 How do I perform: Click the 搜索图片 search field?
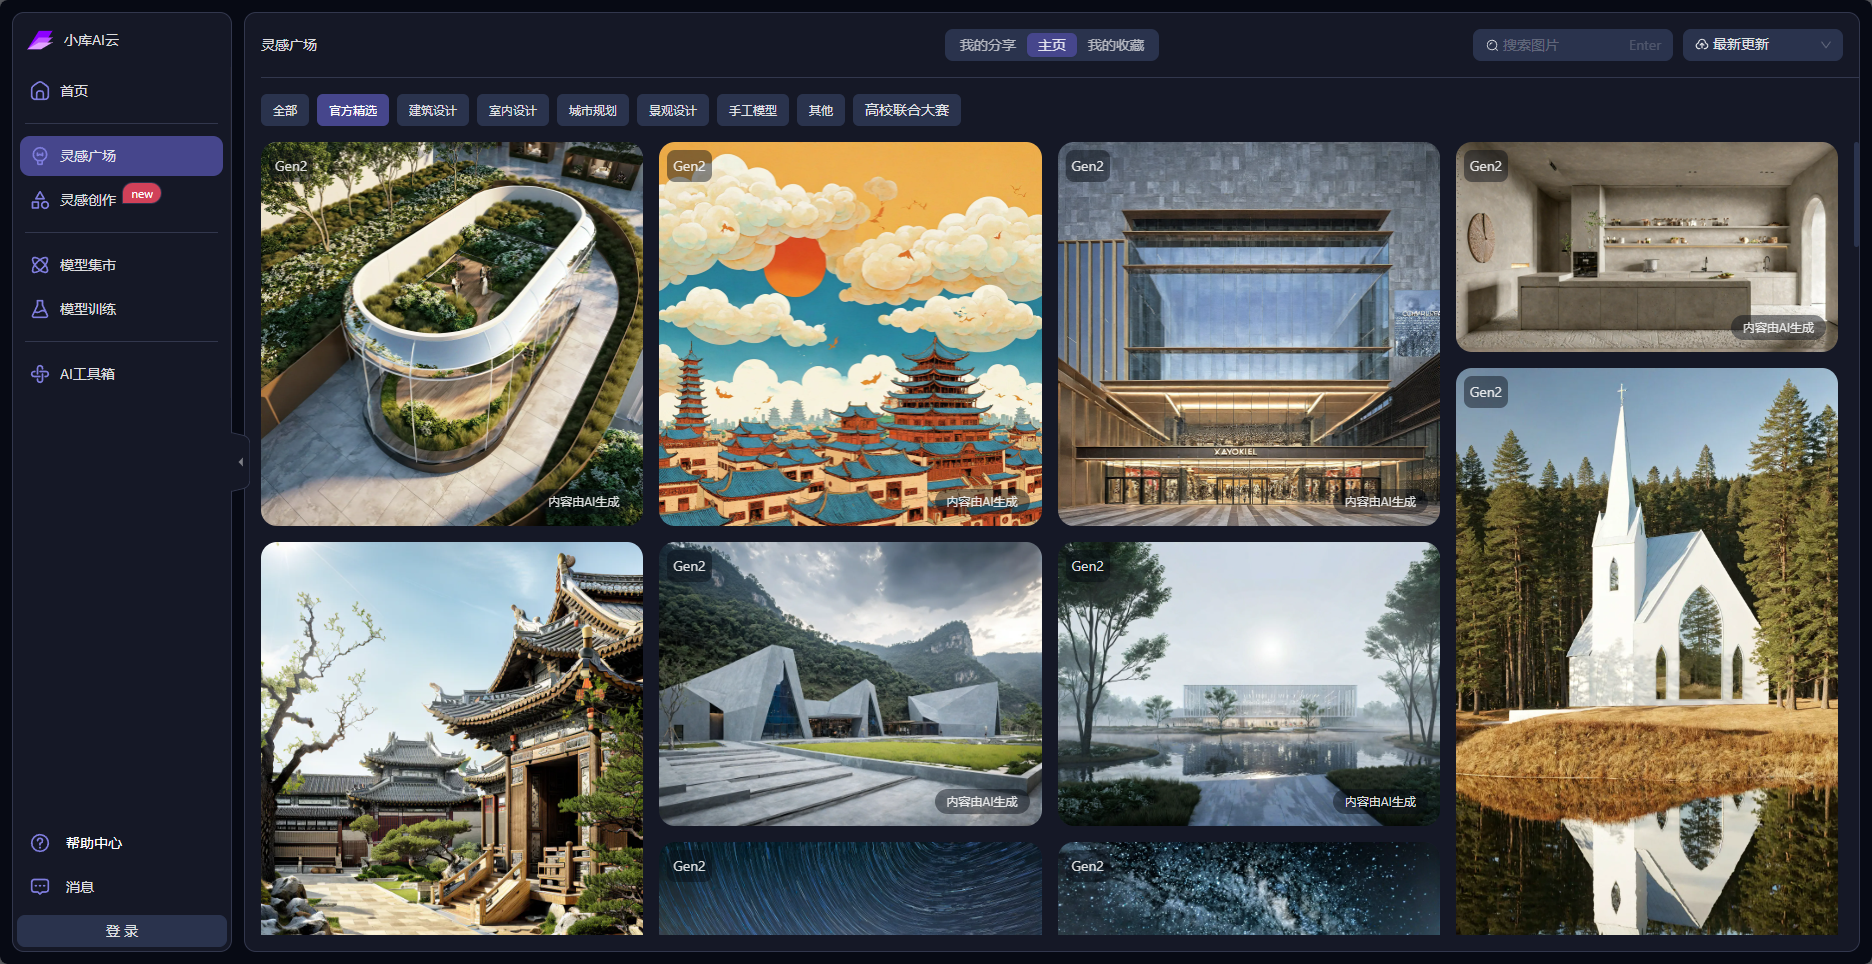tap(1560, 45)
